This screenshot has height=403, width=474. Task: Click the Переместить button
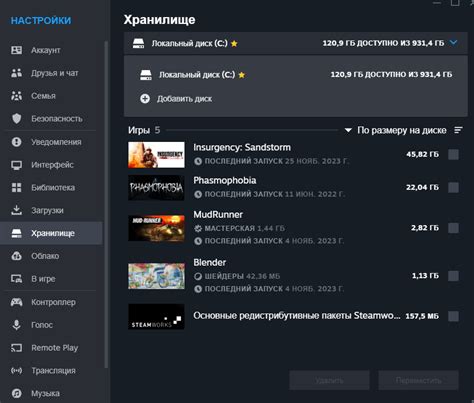click(418, 380)
